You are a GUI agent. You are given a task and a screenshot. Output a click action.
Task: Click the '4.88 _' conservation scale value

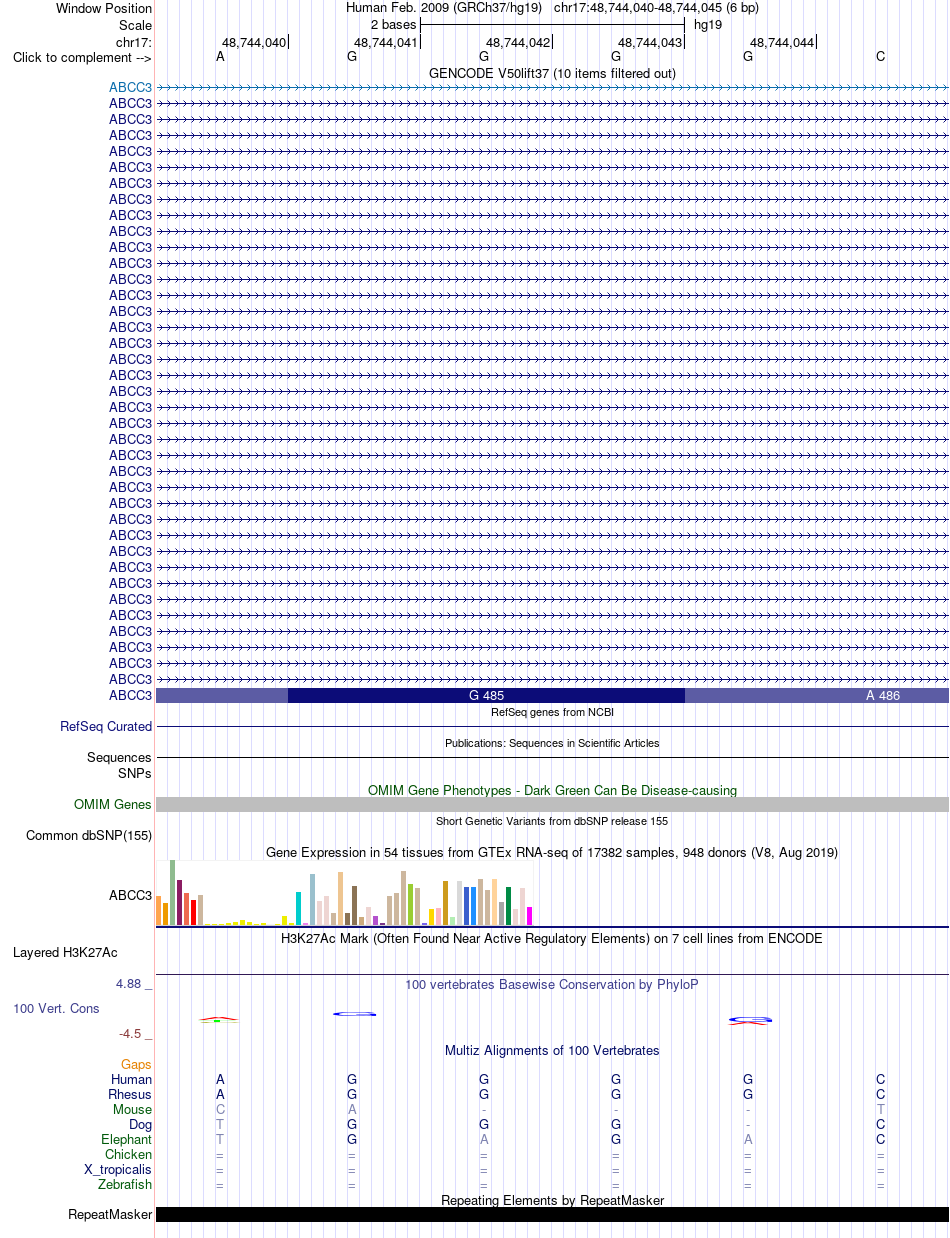pos(134,984)
